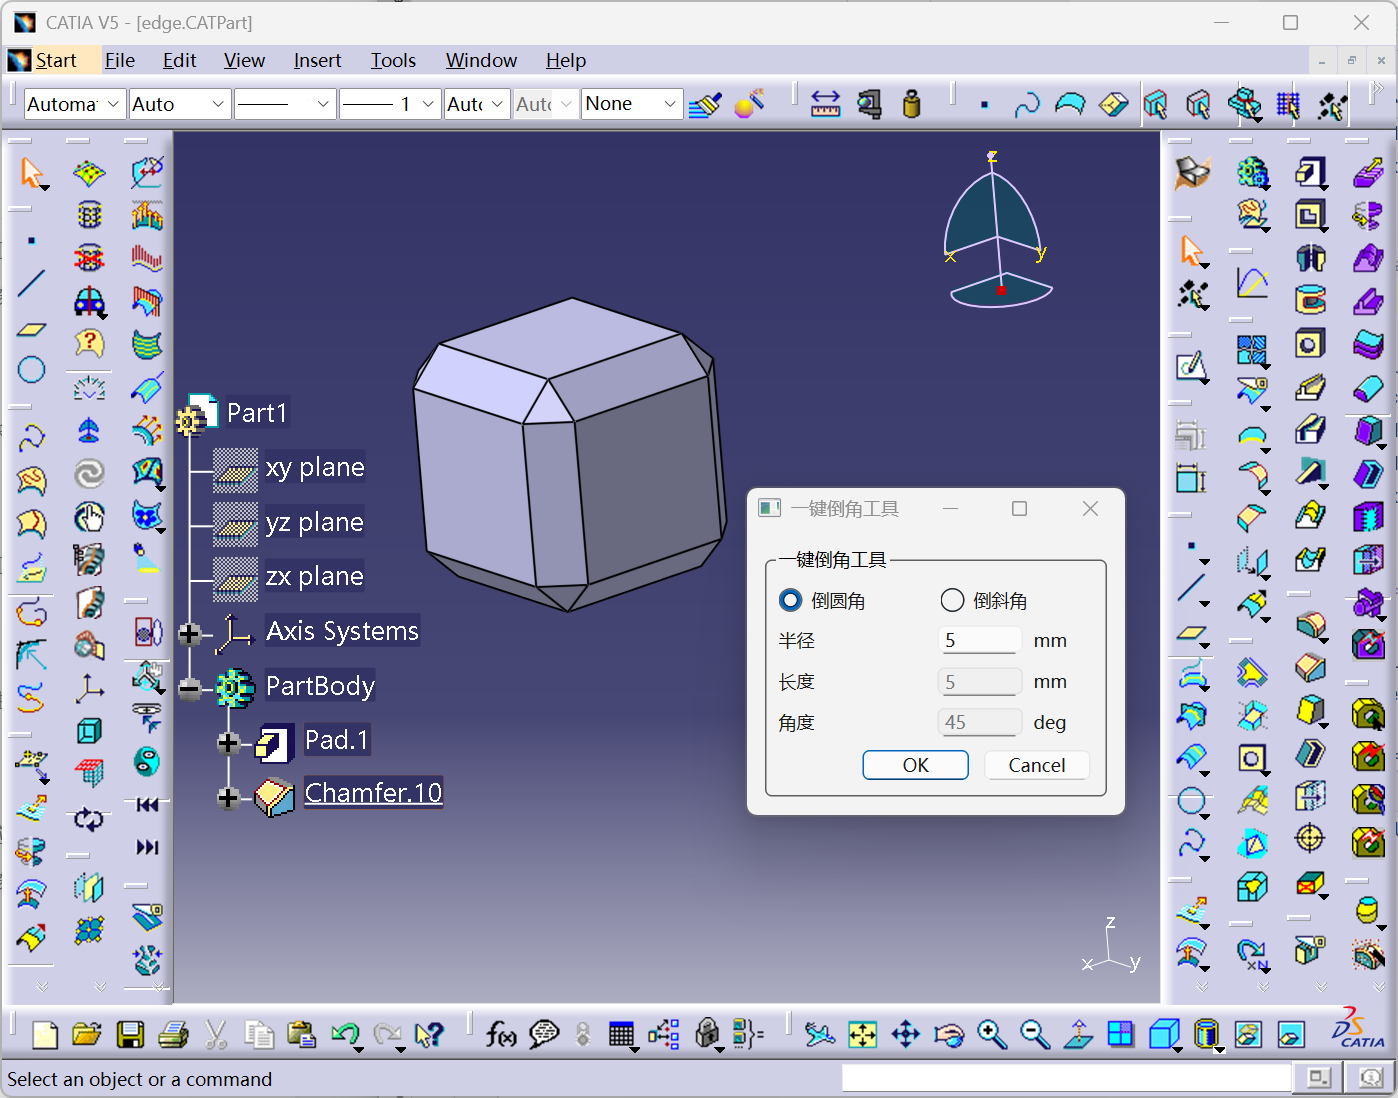Click the New document icon
Image resolution: width=1398 pixels, height=1098 pixels.
pos(45,1034)
